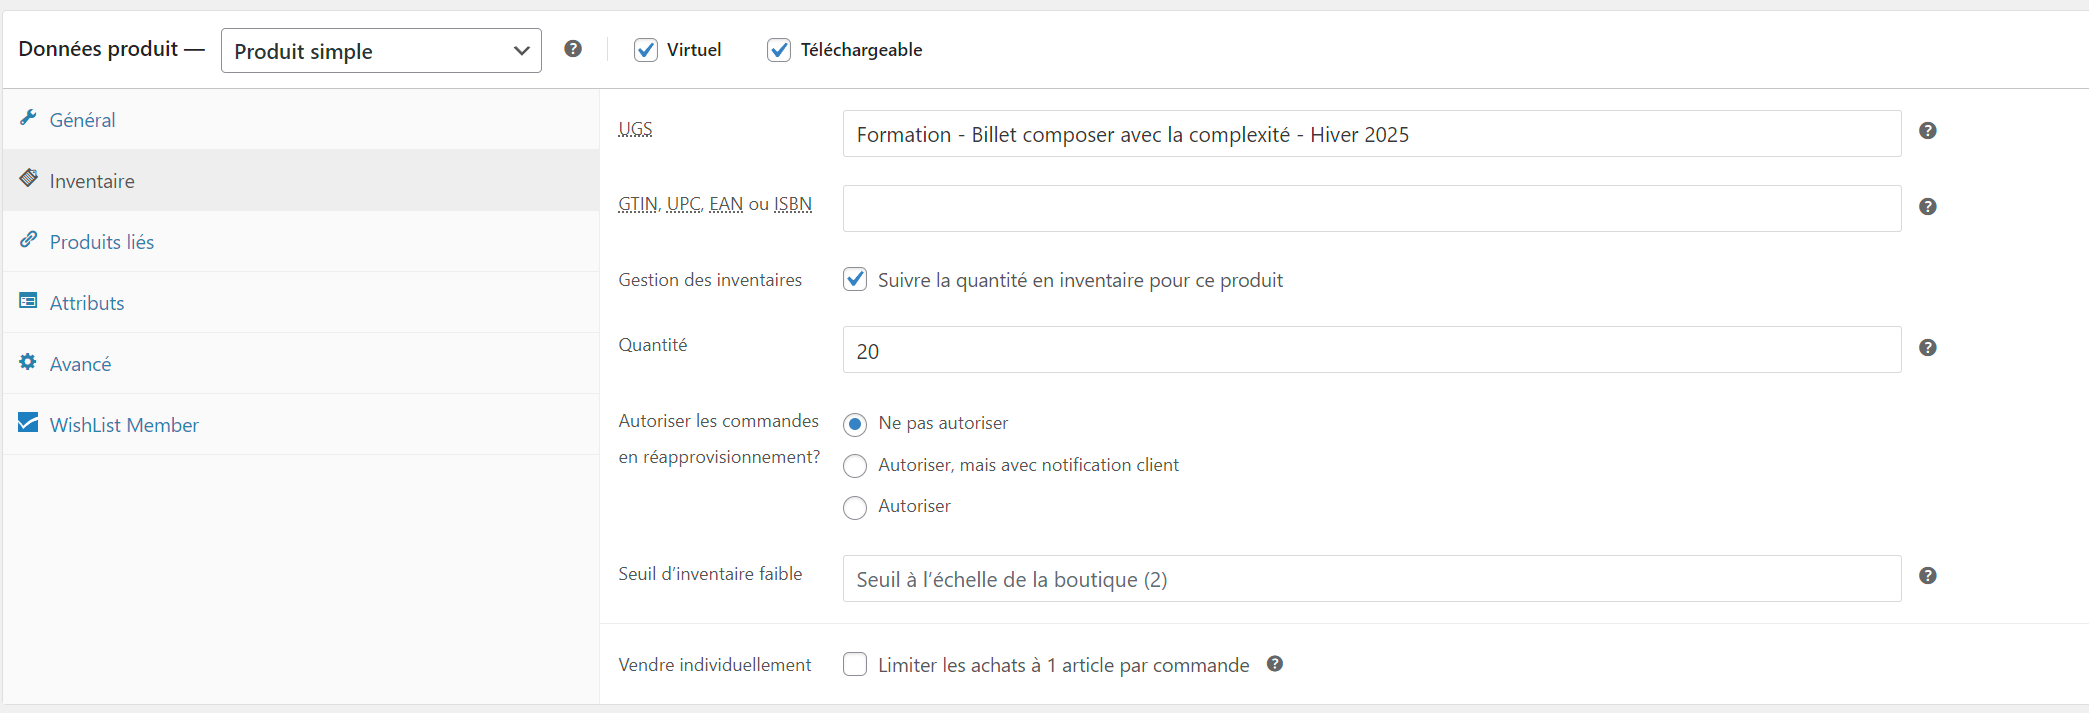The width and height of the screenshot is (2089, 713).
Task: Uncheck the Téléchargeable checkbox
Action: click(x=779, y=50)
